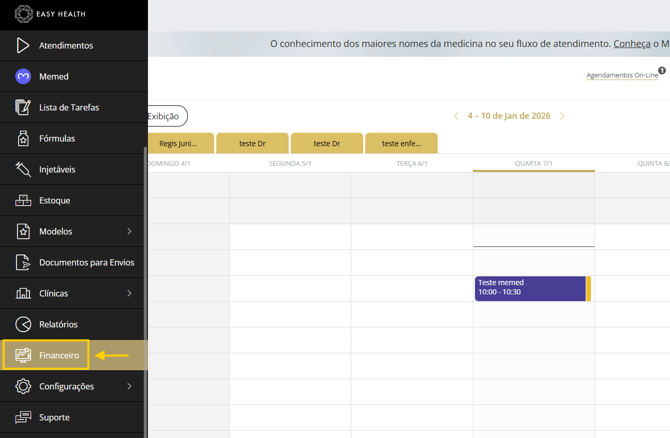The image size is (670, 438).
Task: Open the Memed icon in sidebar
Action: point(23,76)
